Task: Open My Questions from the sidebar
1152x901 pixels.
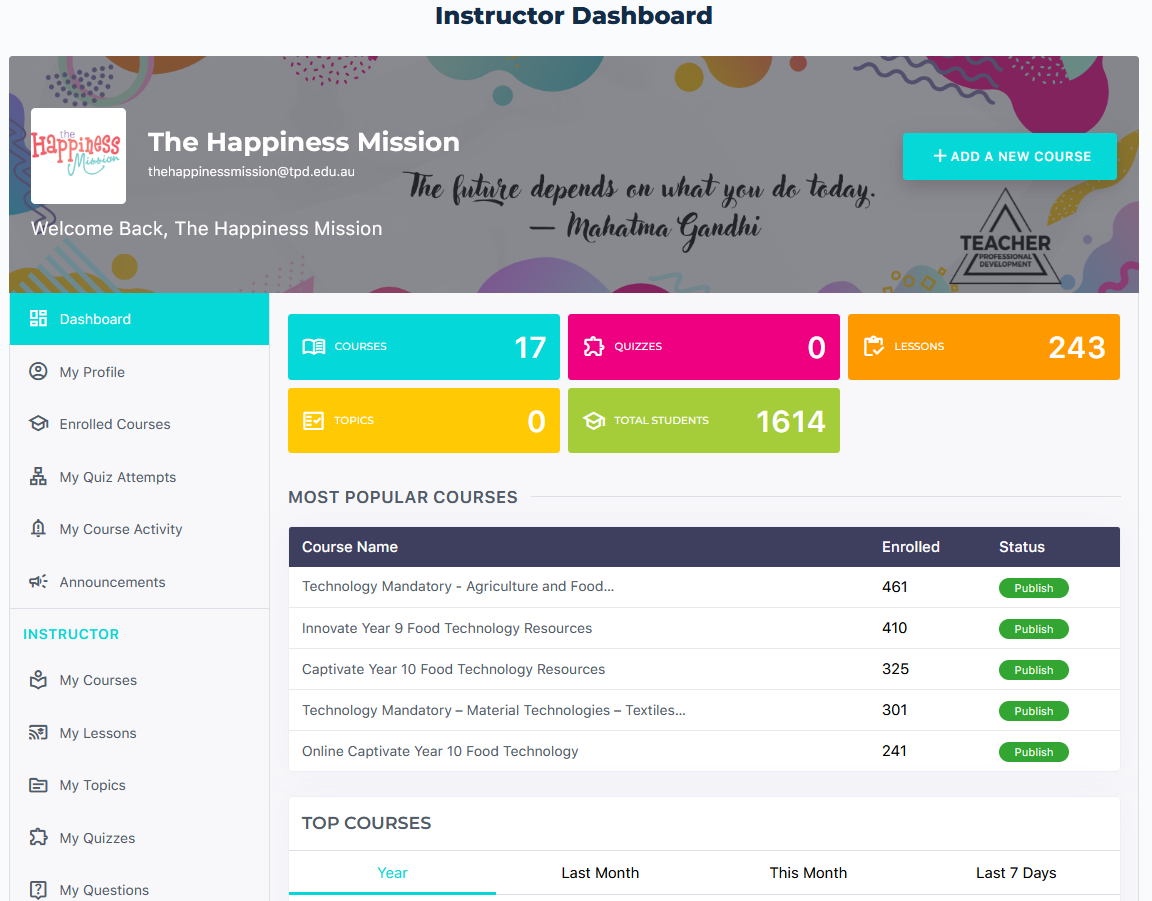Action: click(x=102, y=889)
